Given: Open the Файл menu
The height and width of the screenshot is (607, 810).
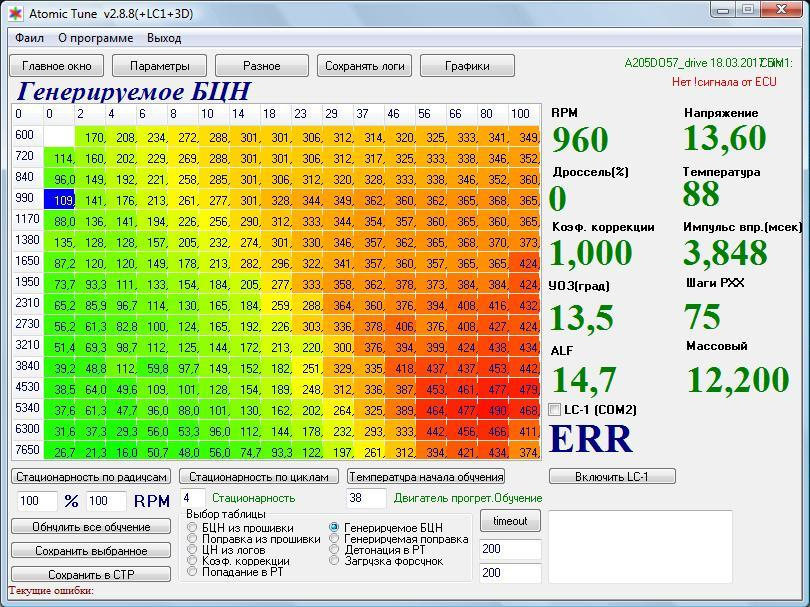Looking at the screenshot, I should (x=30, y=38).
